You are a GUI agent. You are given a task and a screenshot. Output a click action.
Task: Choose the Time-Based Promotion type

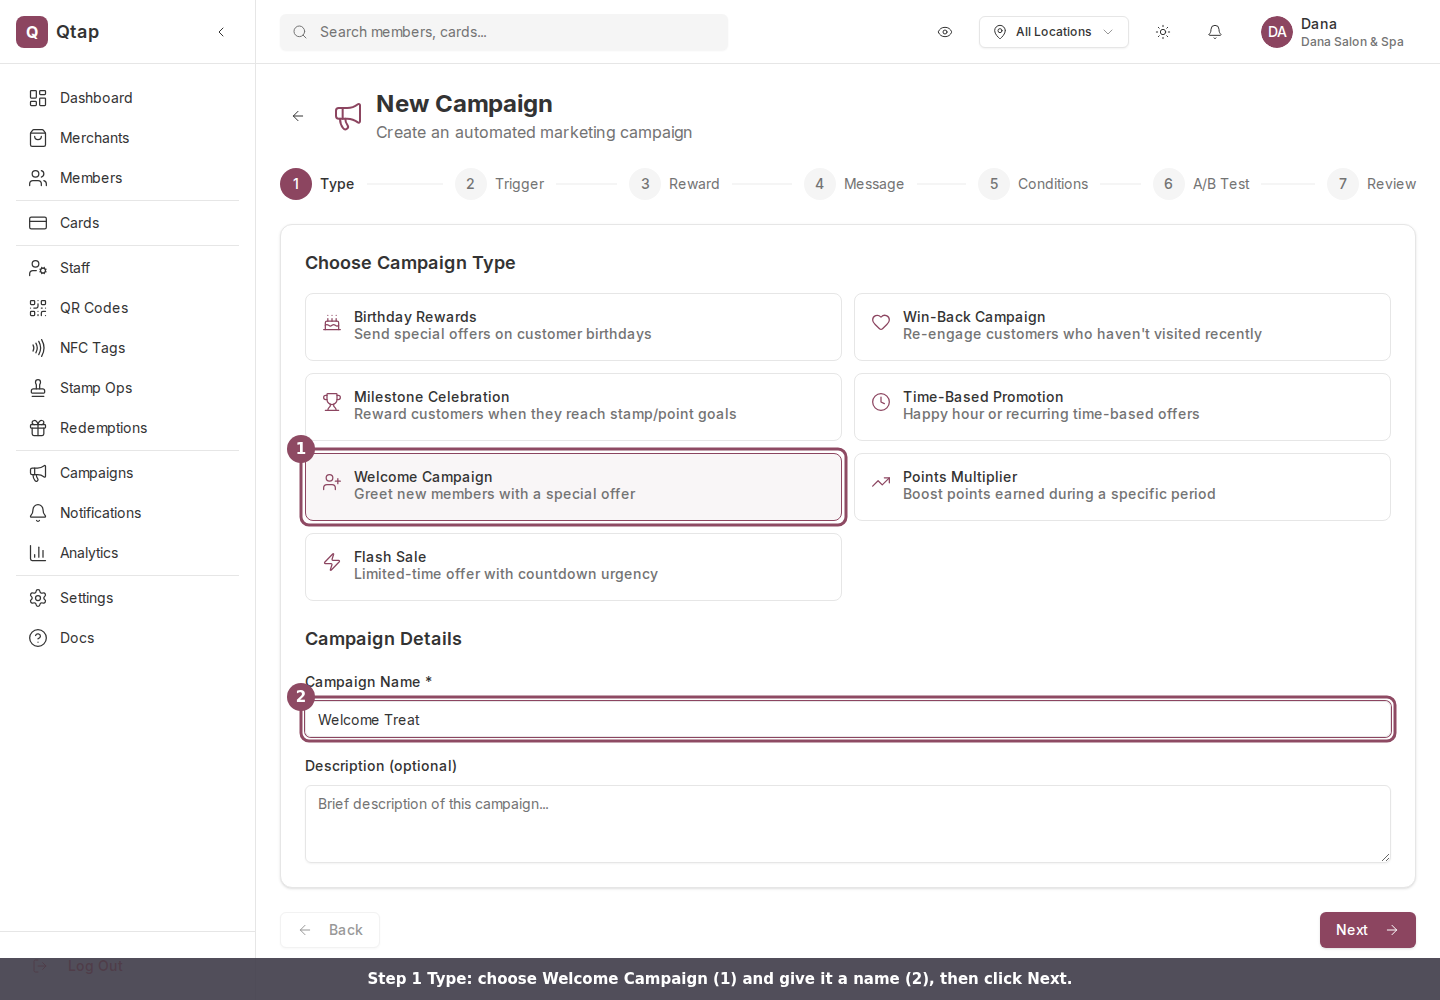pos(1122,407)
